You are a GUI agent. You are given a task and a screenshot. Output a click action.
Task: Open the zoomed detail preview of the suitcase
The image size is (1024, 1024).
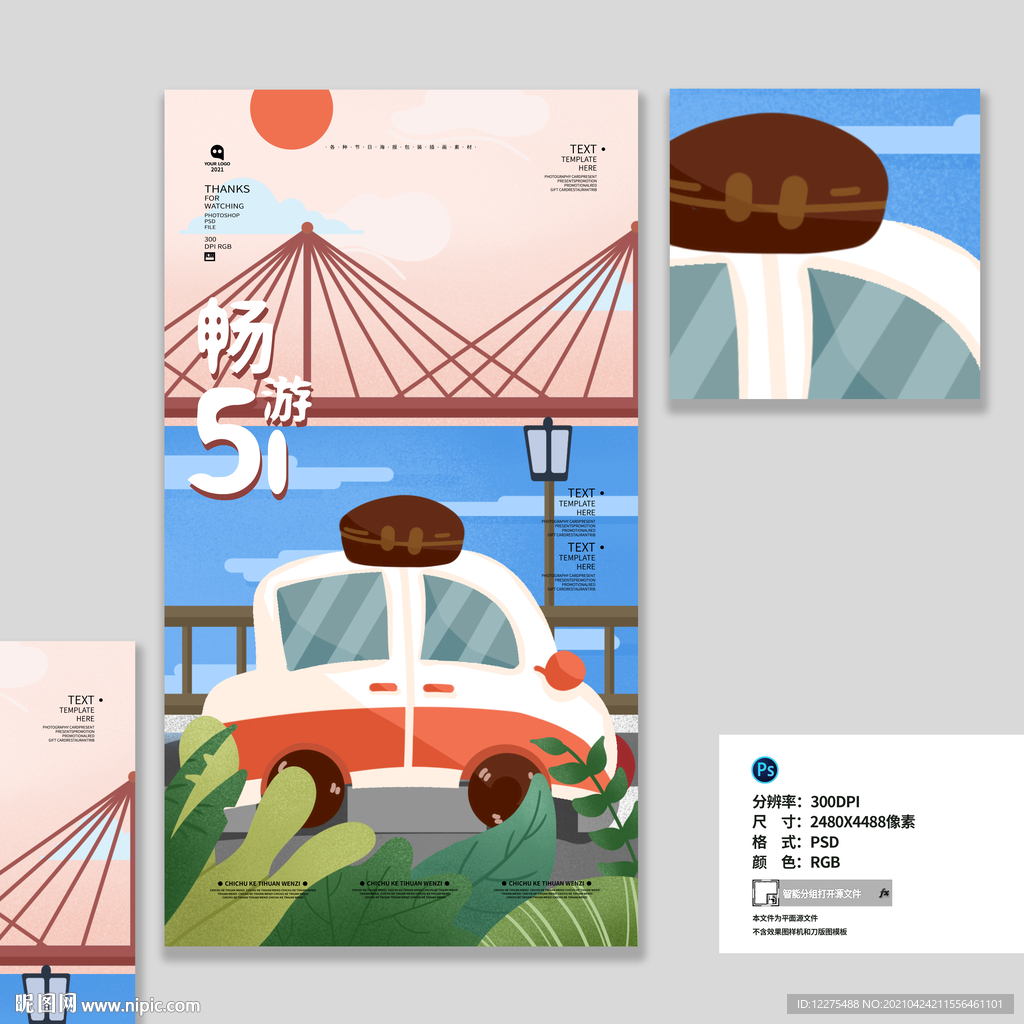click(824, 244)
